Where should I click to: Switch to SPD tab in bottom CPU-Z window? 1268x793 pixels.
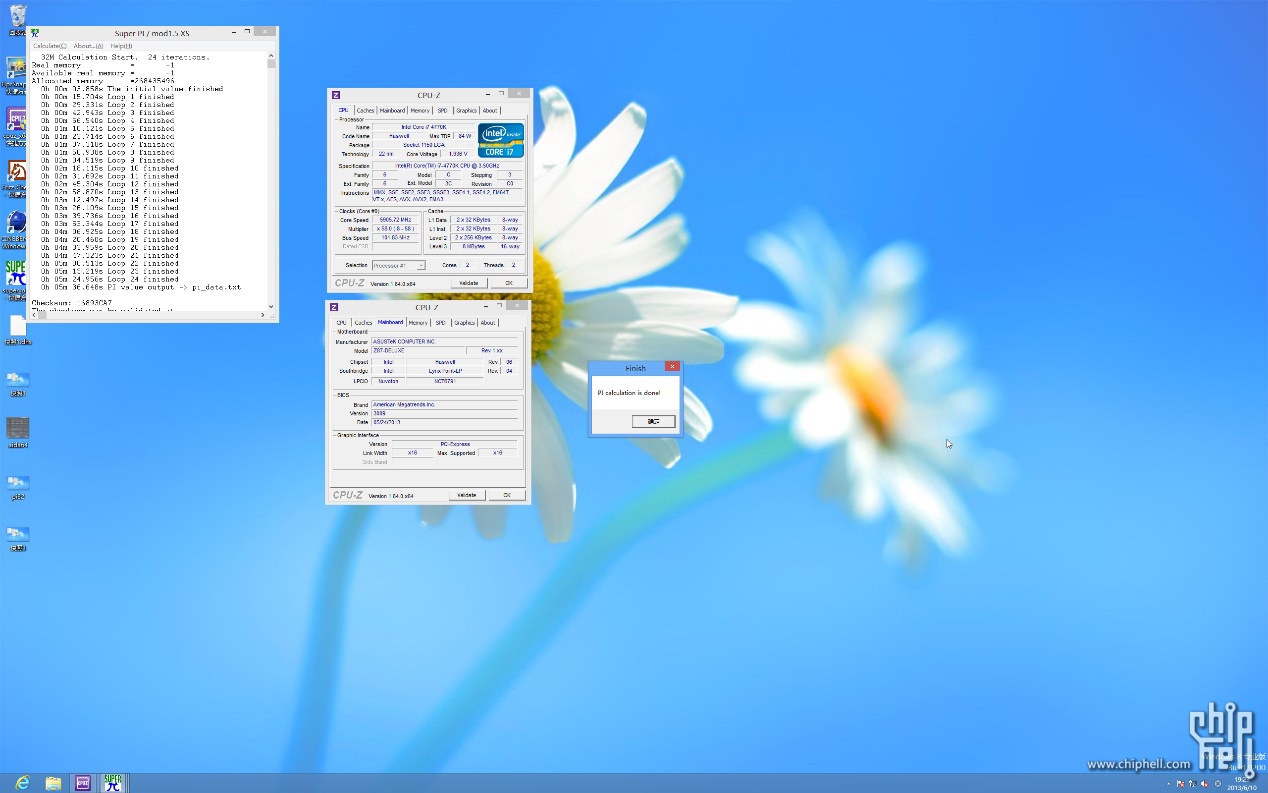click(440, 323)
